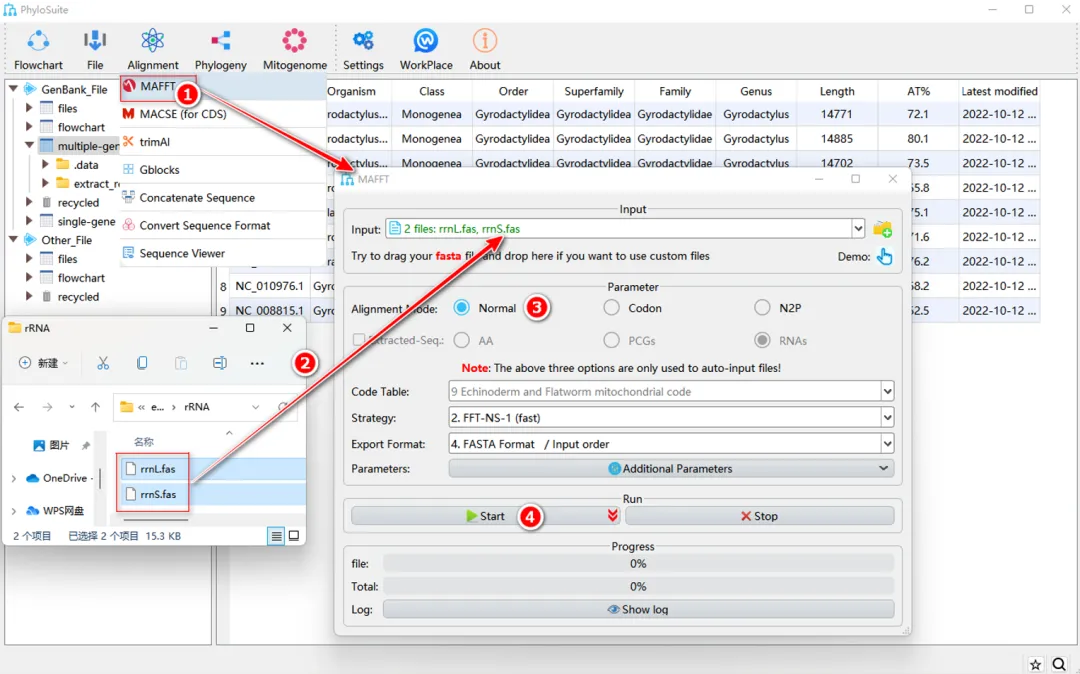Switch rRNA window to large icons view

(294, 536)
